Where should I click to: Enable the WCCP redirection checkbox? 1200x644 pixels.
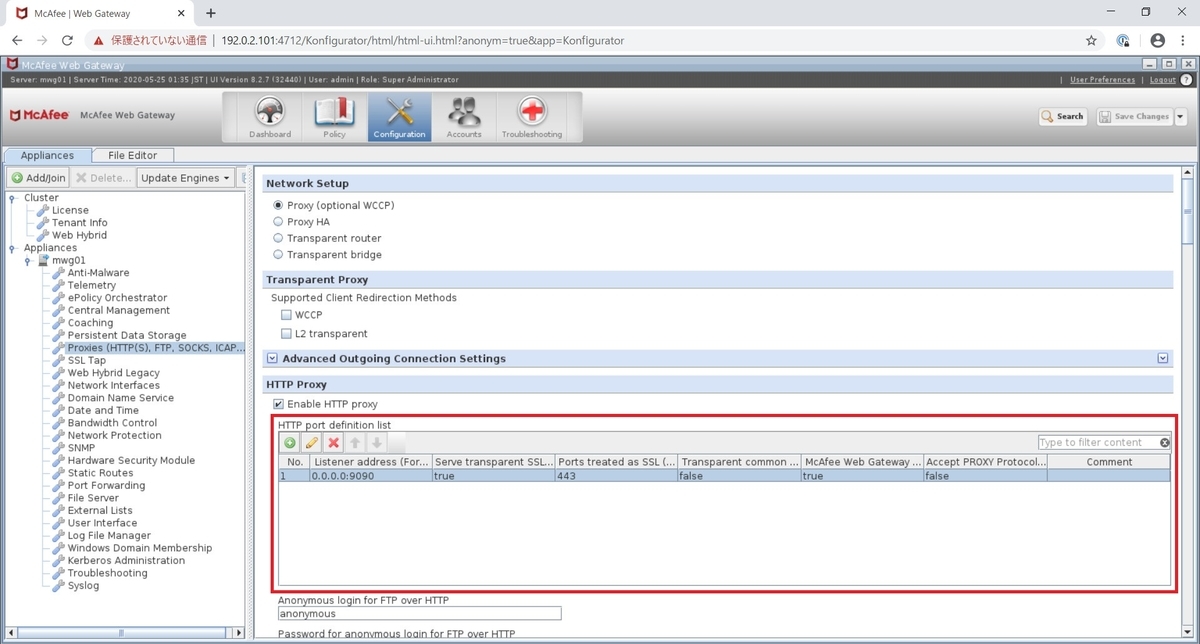click(x=287, y=315)
